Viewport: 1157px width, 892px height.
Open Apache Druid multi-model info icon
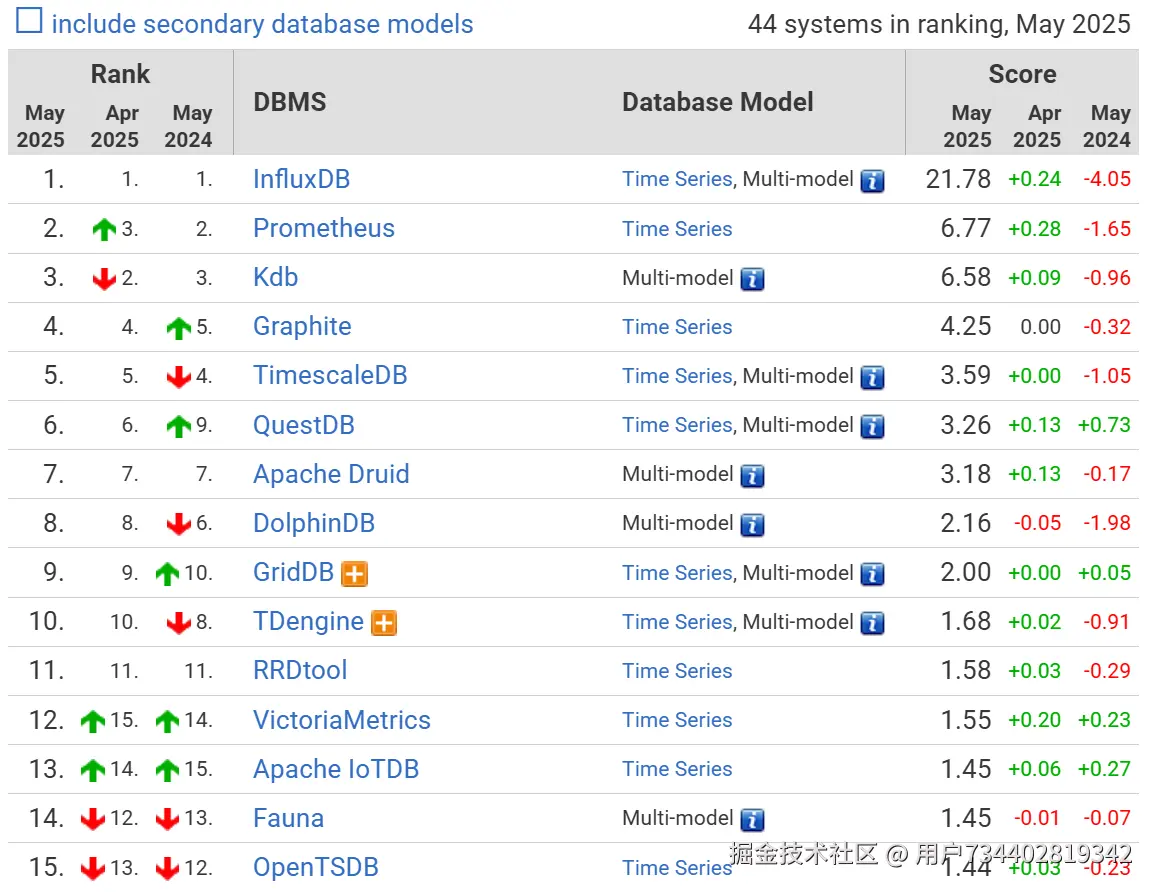[x=752, y=476]
